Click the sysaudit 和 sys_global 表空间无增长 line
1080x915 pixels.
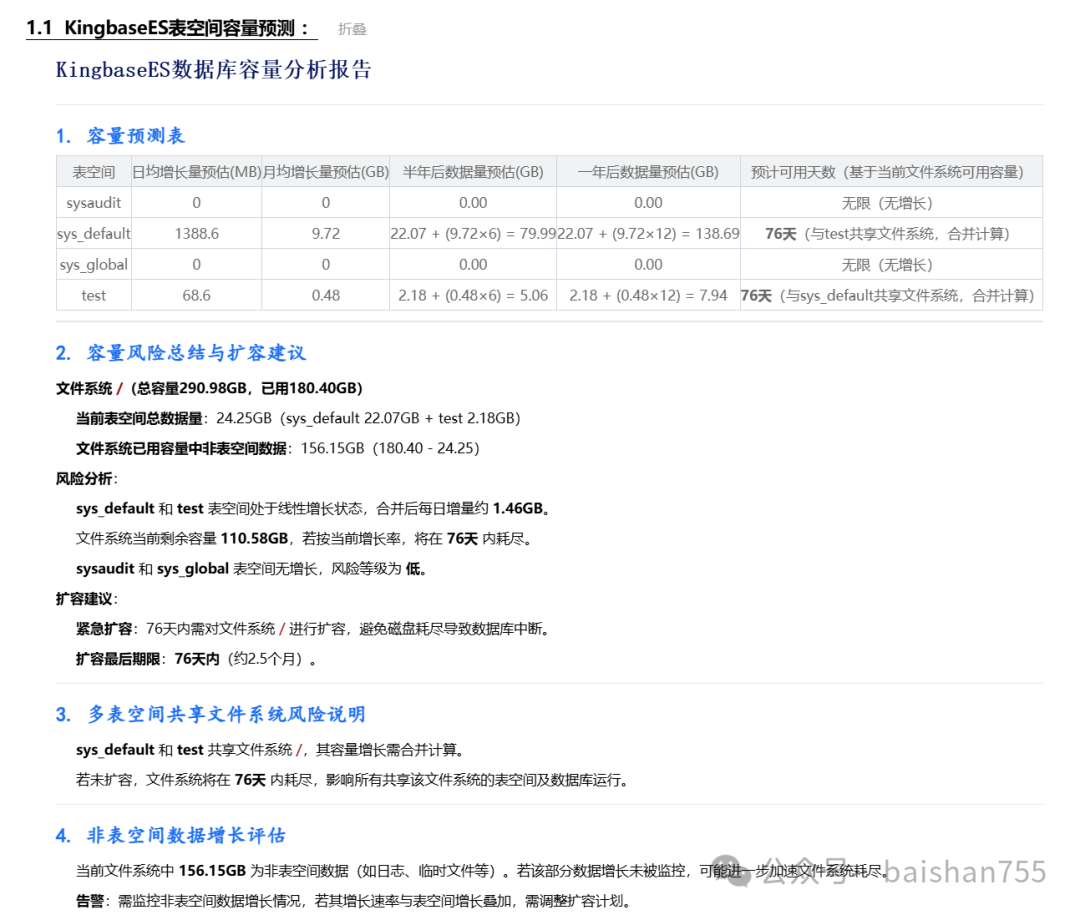click(x=251, y=569)
